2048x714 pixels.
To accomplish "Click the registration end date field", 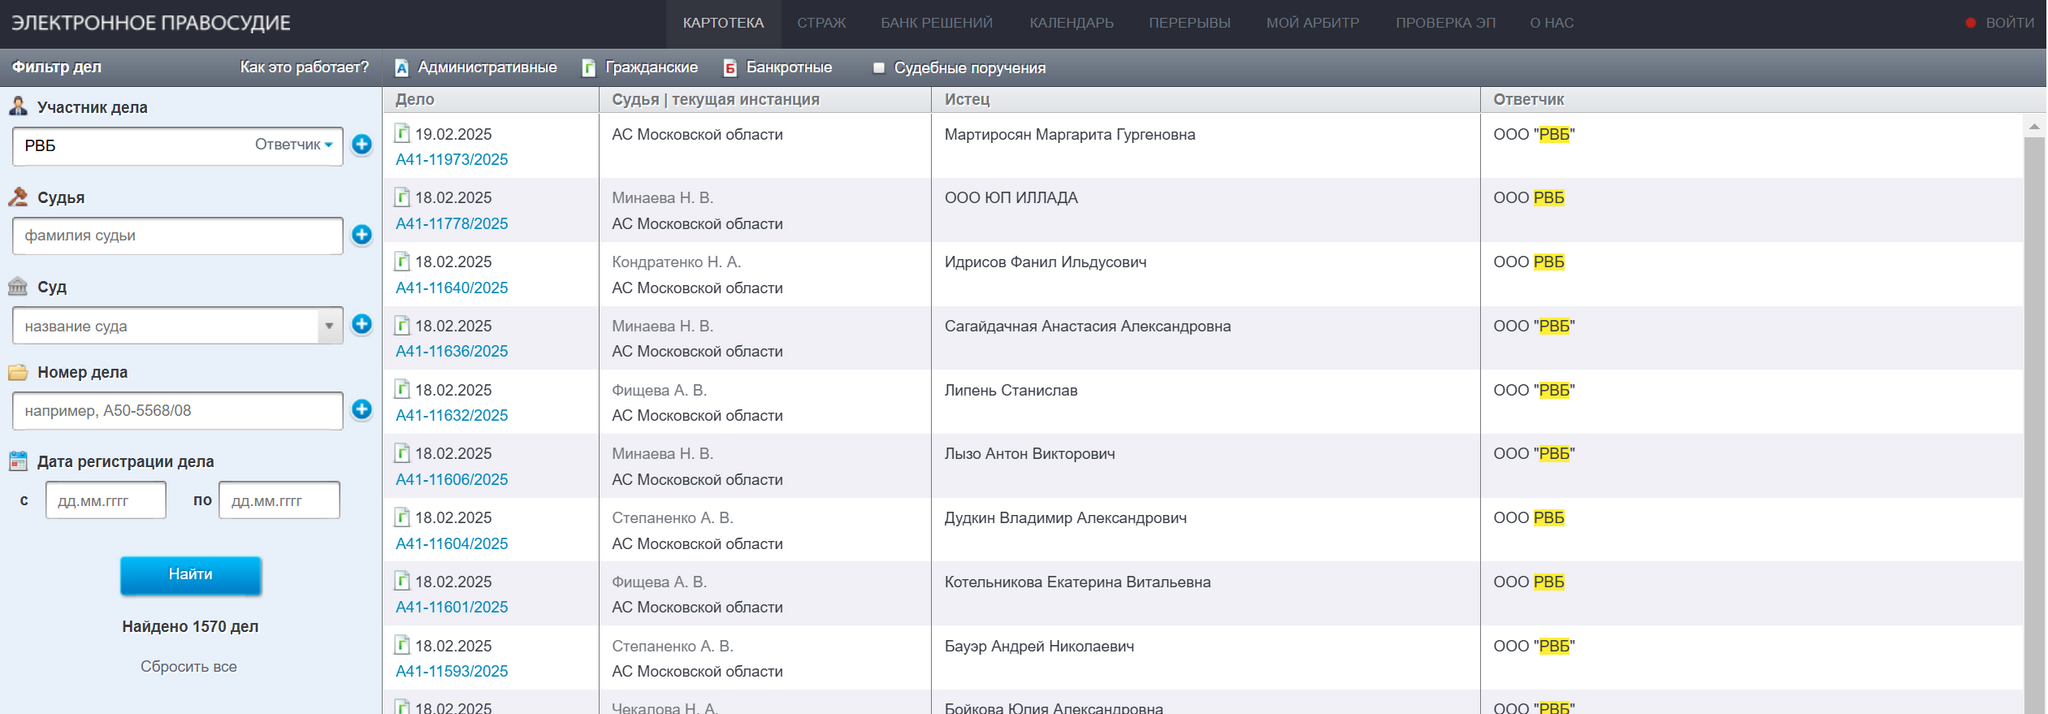I will coord(279,500).
